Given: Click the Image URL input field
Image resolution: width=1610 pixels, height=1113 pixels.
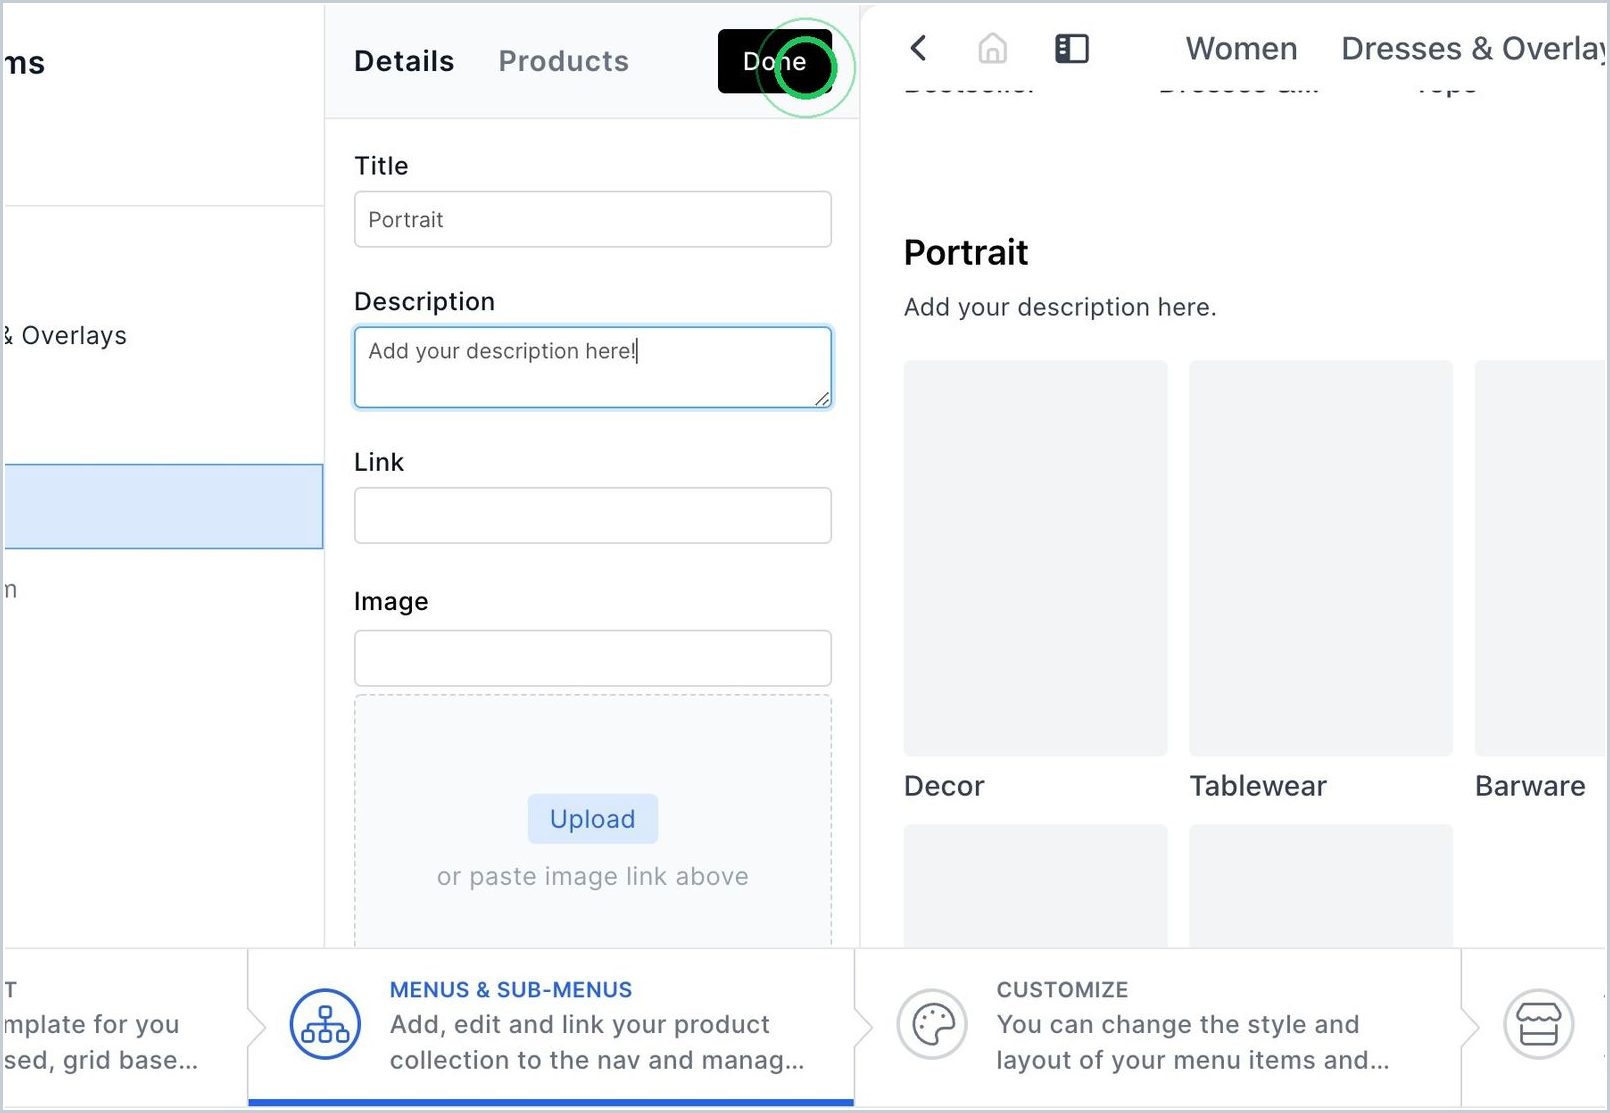Looking at the screenshot, I should (x=593, y=658).
